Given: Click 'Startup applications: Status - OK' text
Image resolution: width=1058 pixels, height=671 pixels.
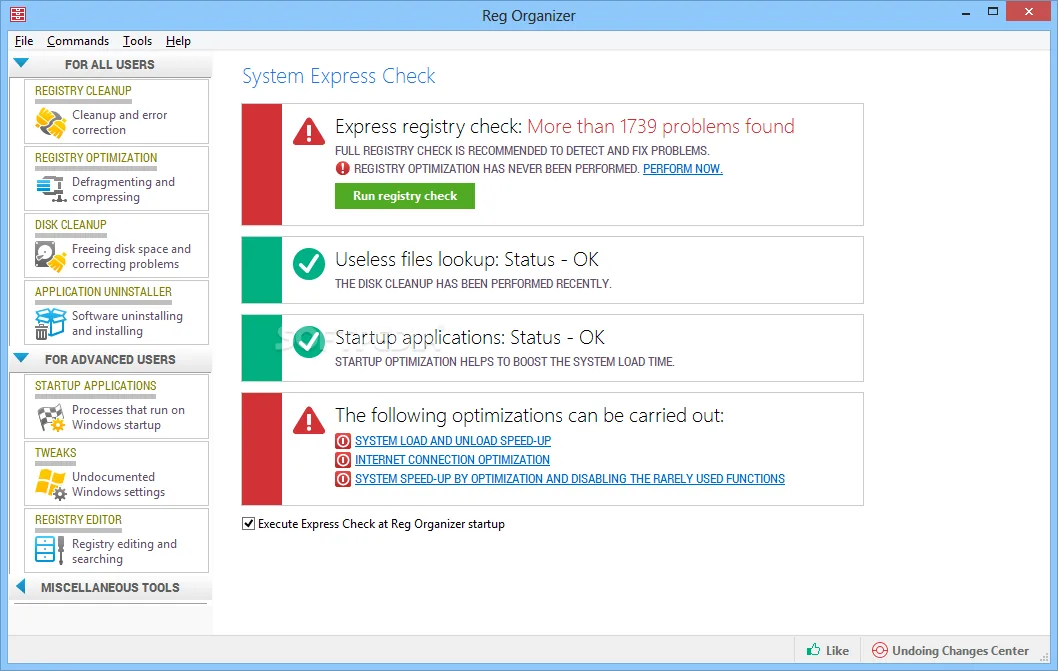Looking at the screenshot, I should click(x=470, y=338).
